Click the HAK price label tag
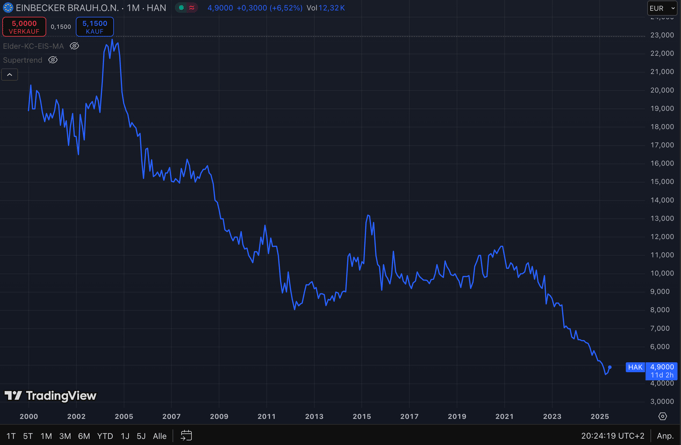The image size is (681, 445). point(635,367)
